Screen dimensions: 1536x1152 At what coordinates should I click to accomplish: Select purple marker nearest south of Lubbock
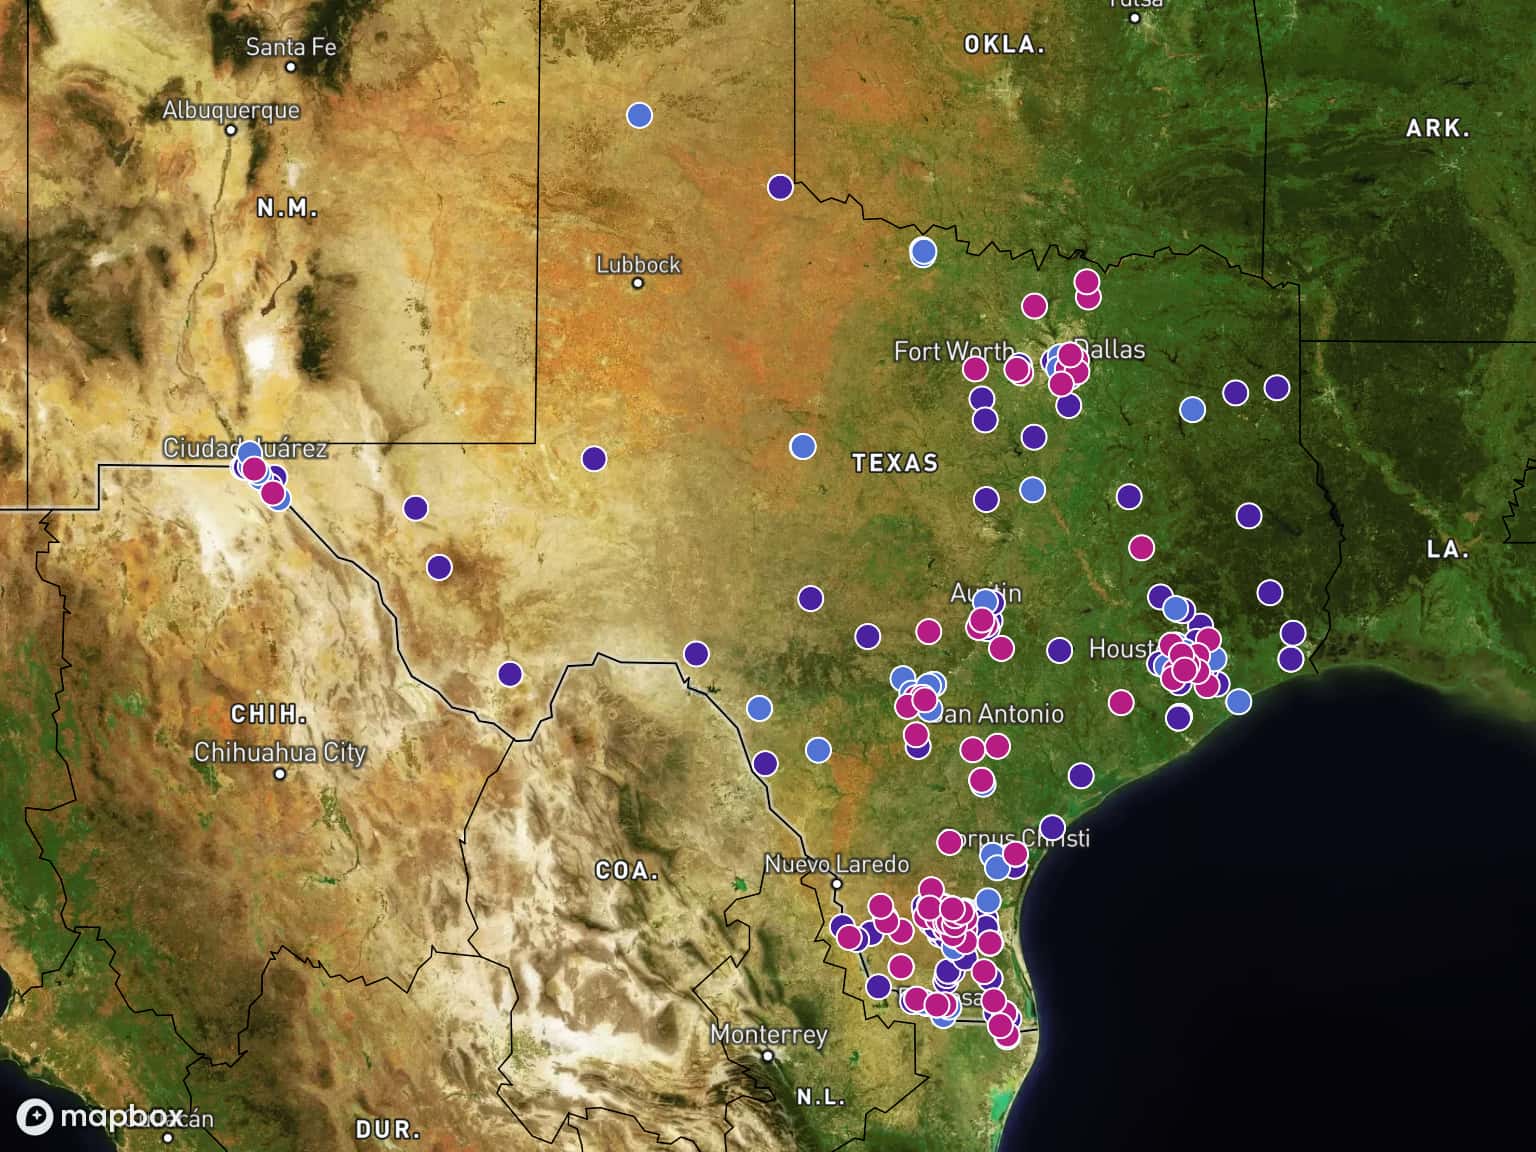(593, 459)
